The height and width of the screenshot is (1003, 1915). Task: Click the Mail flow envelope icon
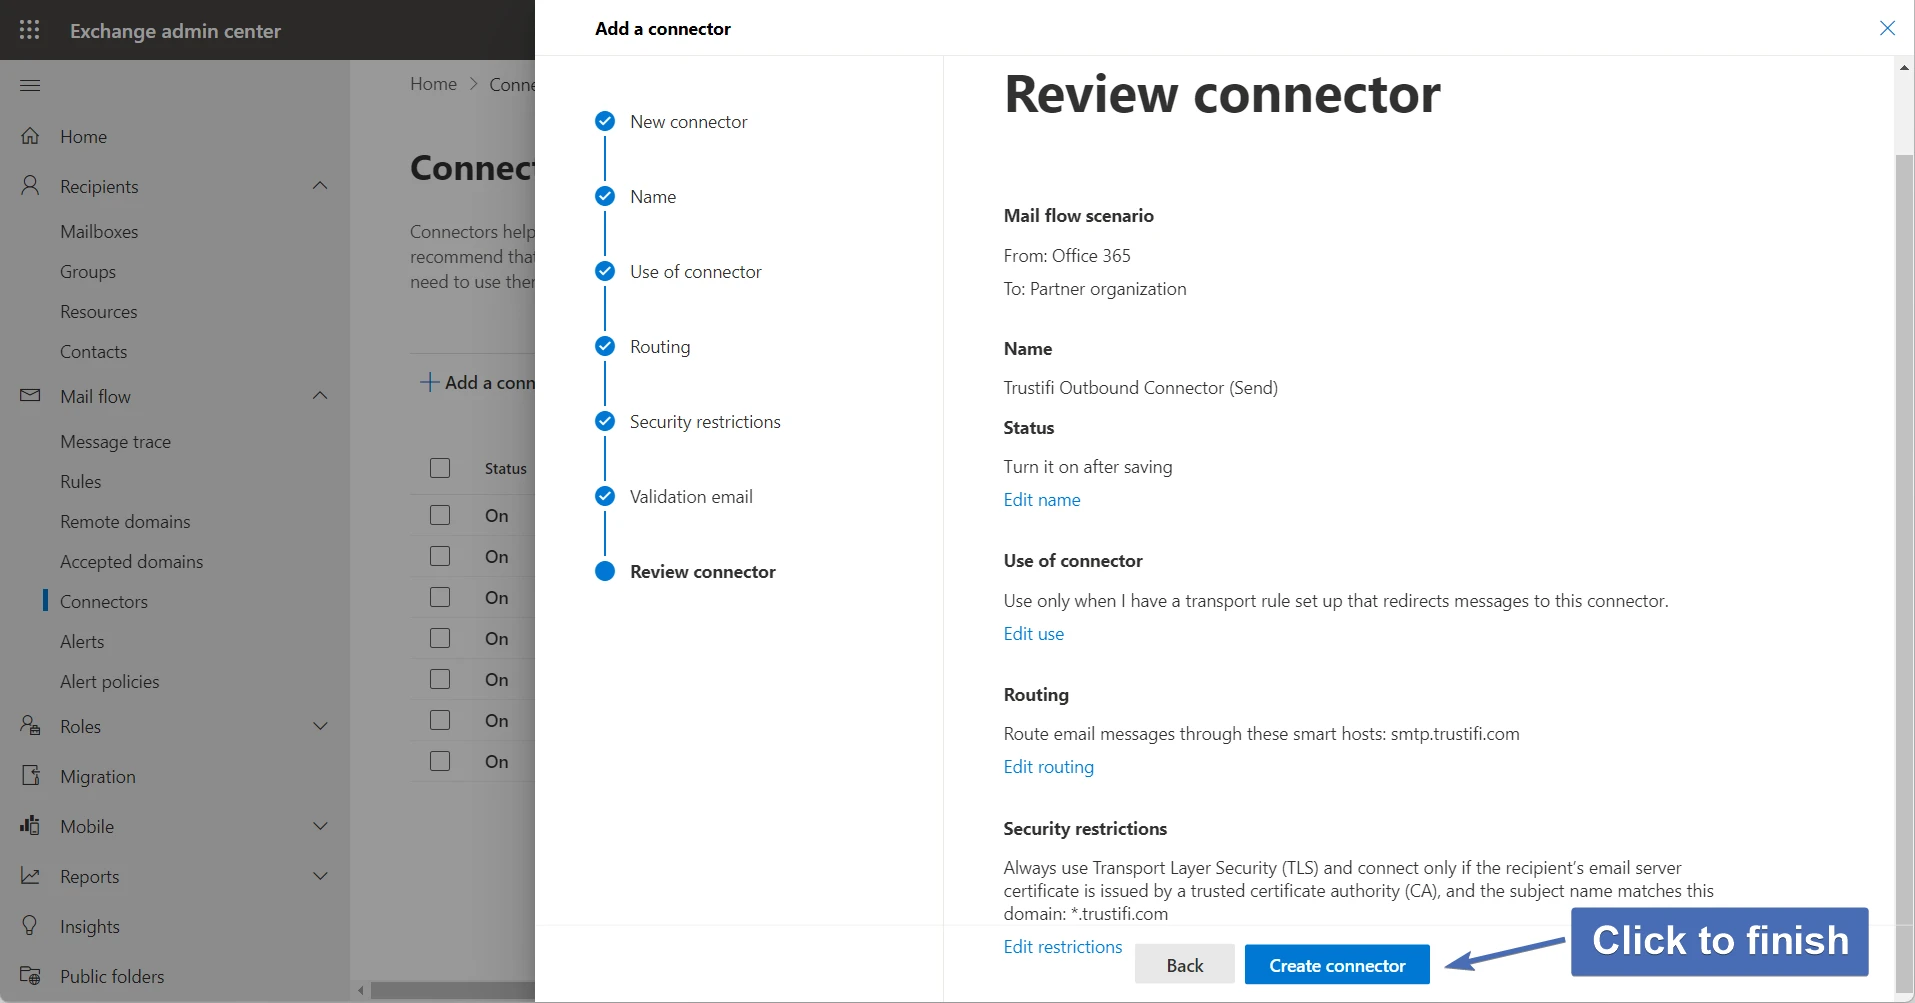[x=31, y=396]
